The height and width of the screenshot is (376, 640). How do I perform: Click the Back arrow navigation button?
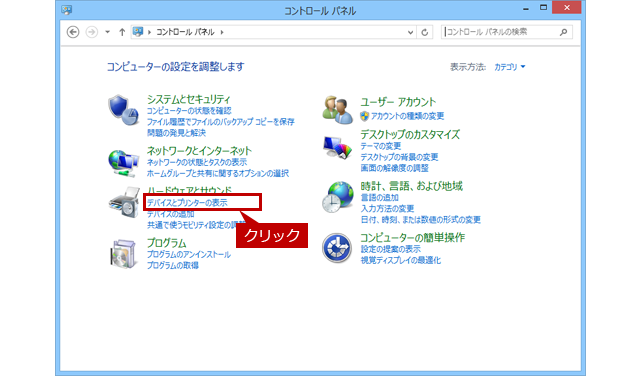(x=73, y=32)
